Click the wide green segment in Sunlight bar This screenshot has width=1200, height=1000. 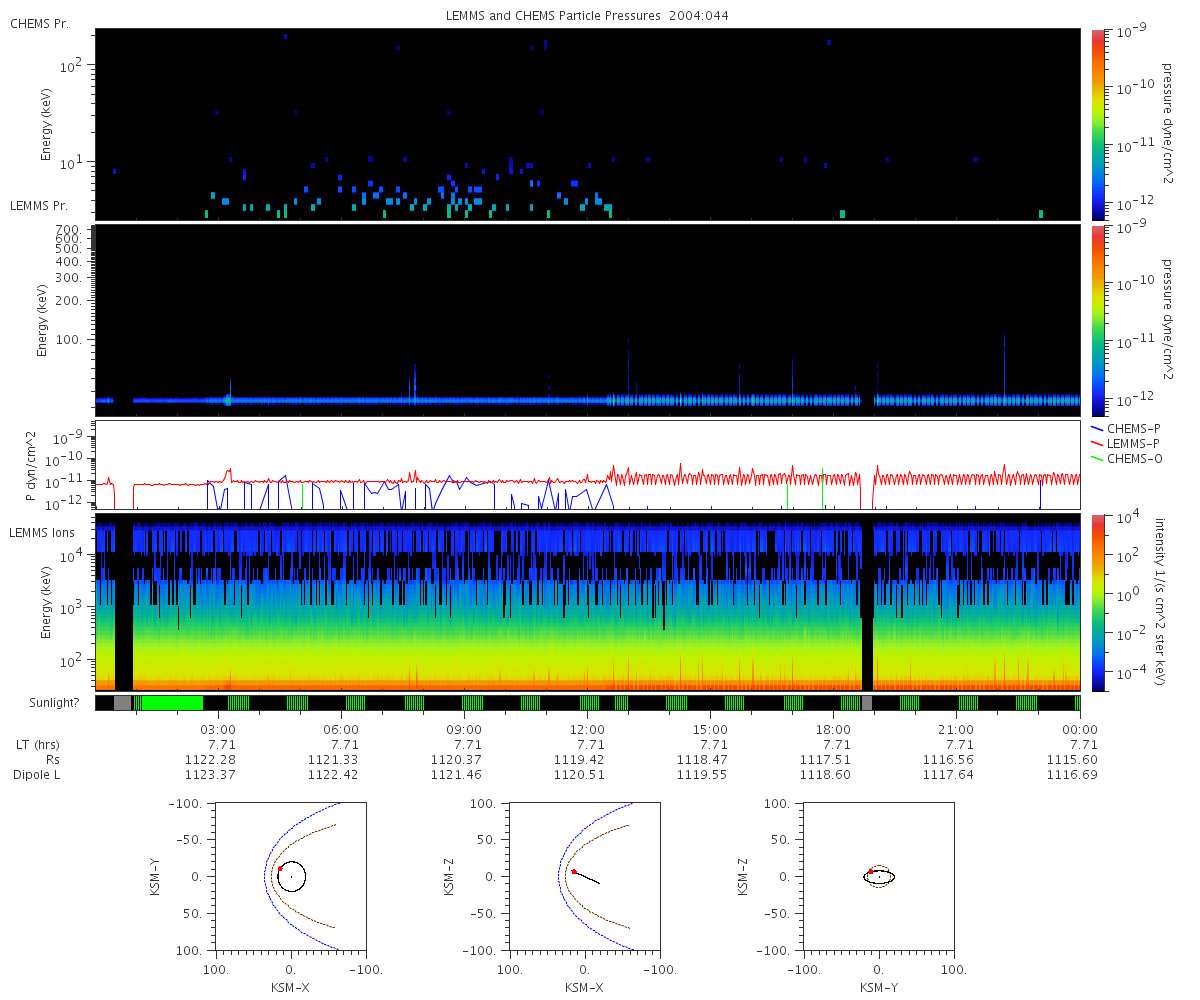click(x=168, y=703)
